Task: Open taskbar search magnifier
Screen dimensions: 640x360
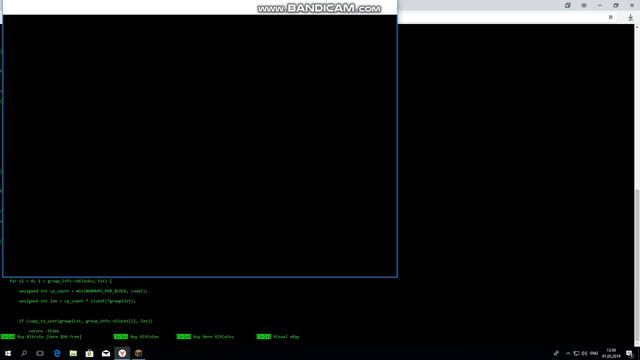Action: (x=24, y=353)
